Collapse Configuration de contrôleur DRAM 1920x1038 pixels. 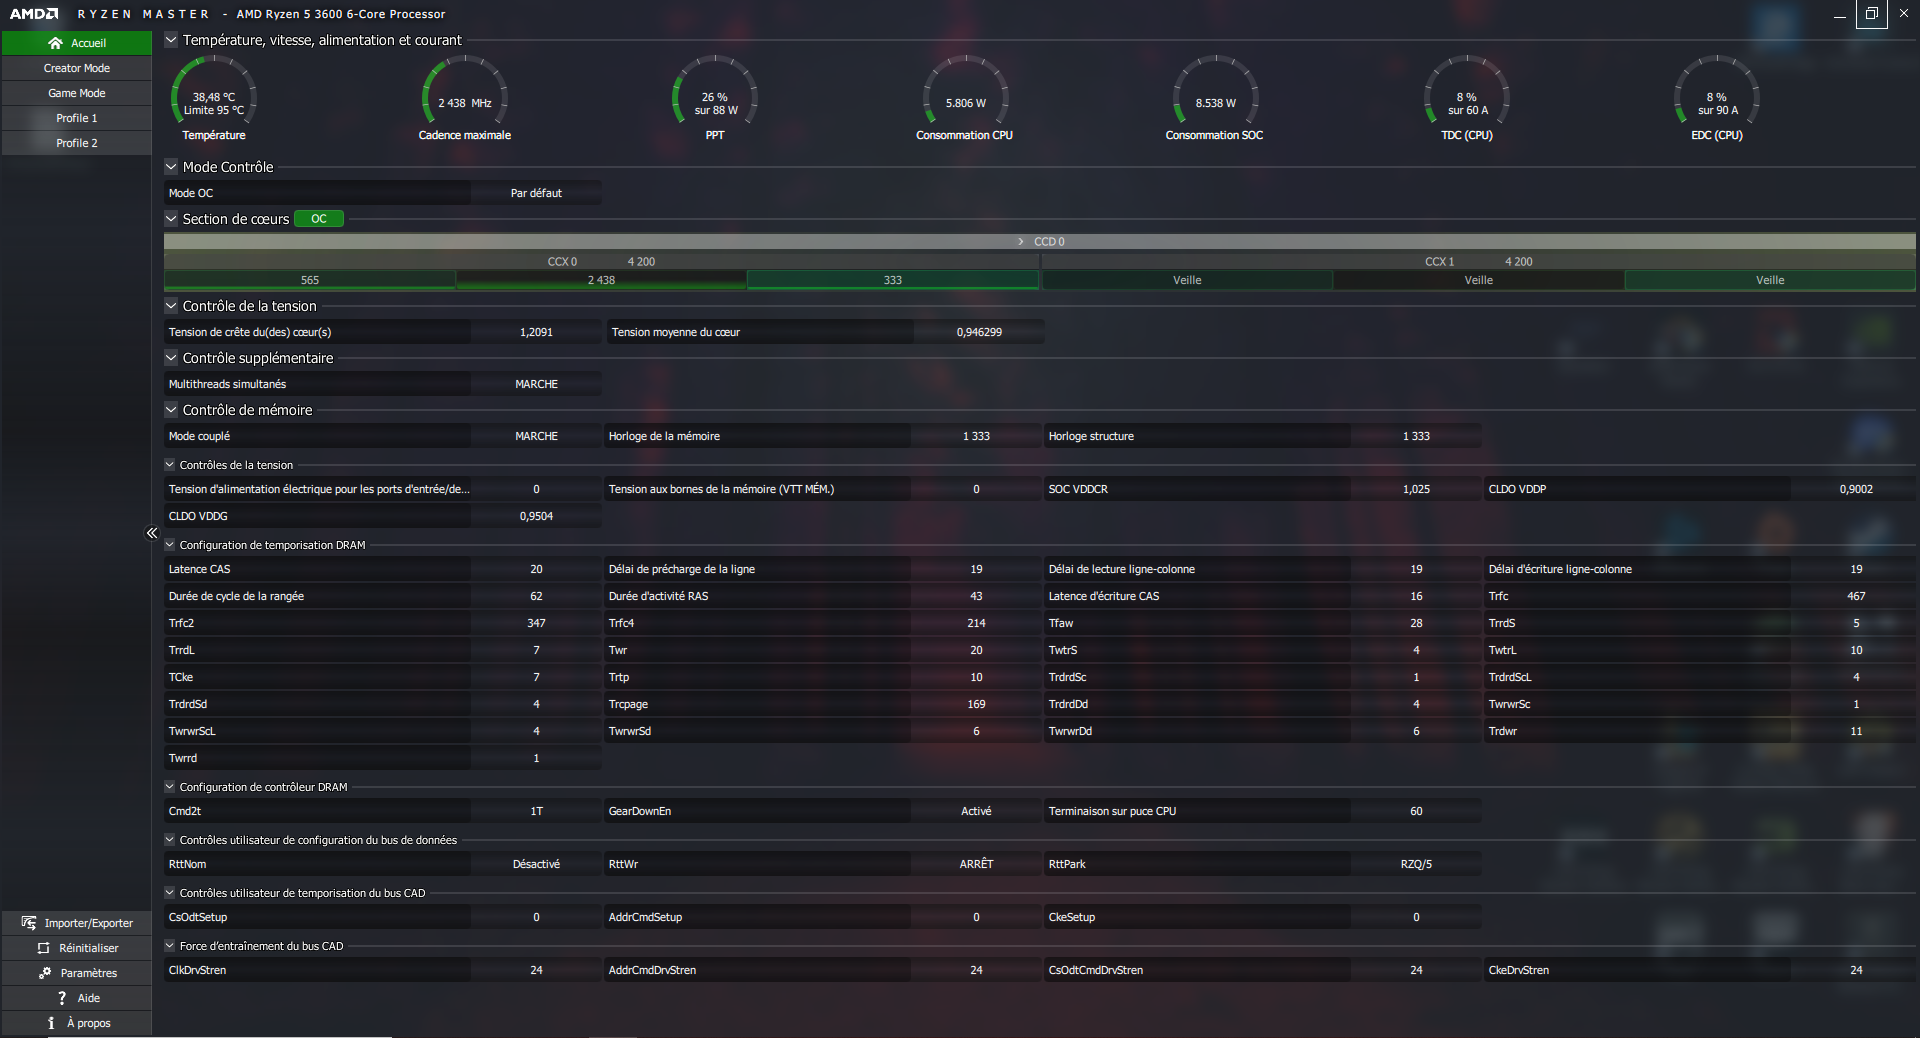tap(170, 787)
